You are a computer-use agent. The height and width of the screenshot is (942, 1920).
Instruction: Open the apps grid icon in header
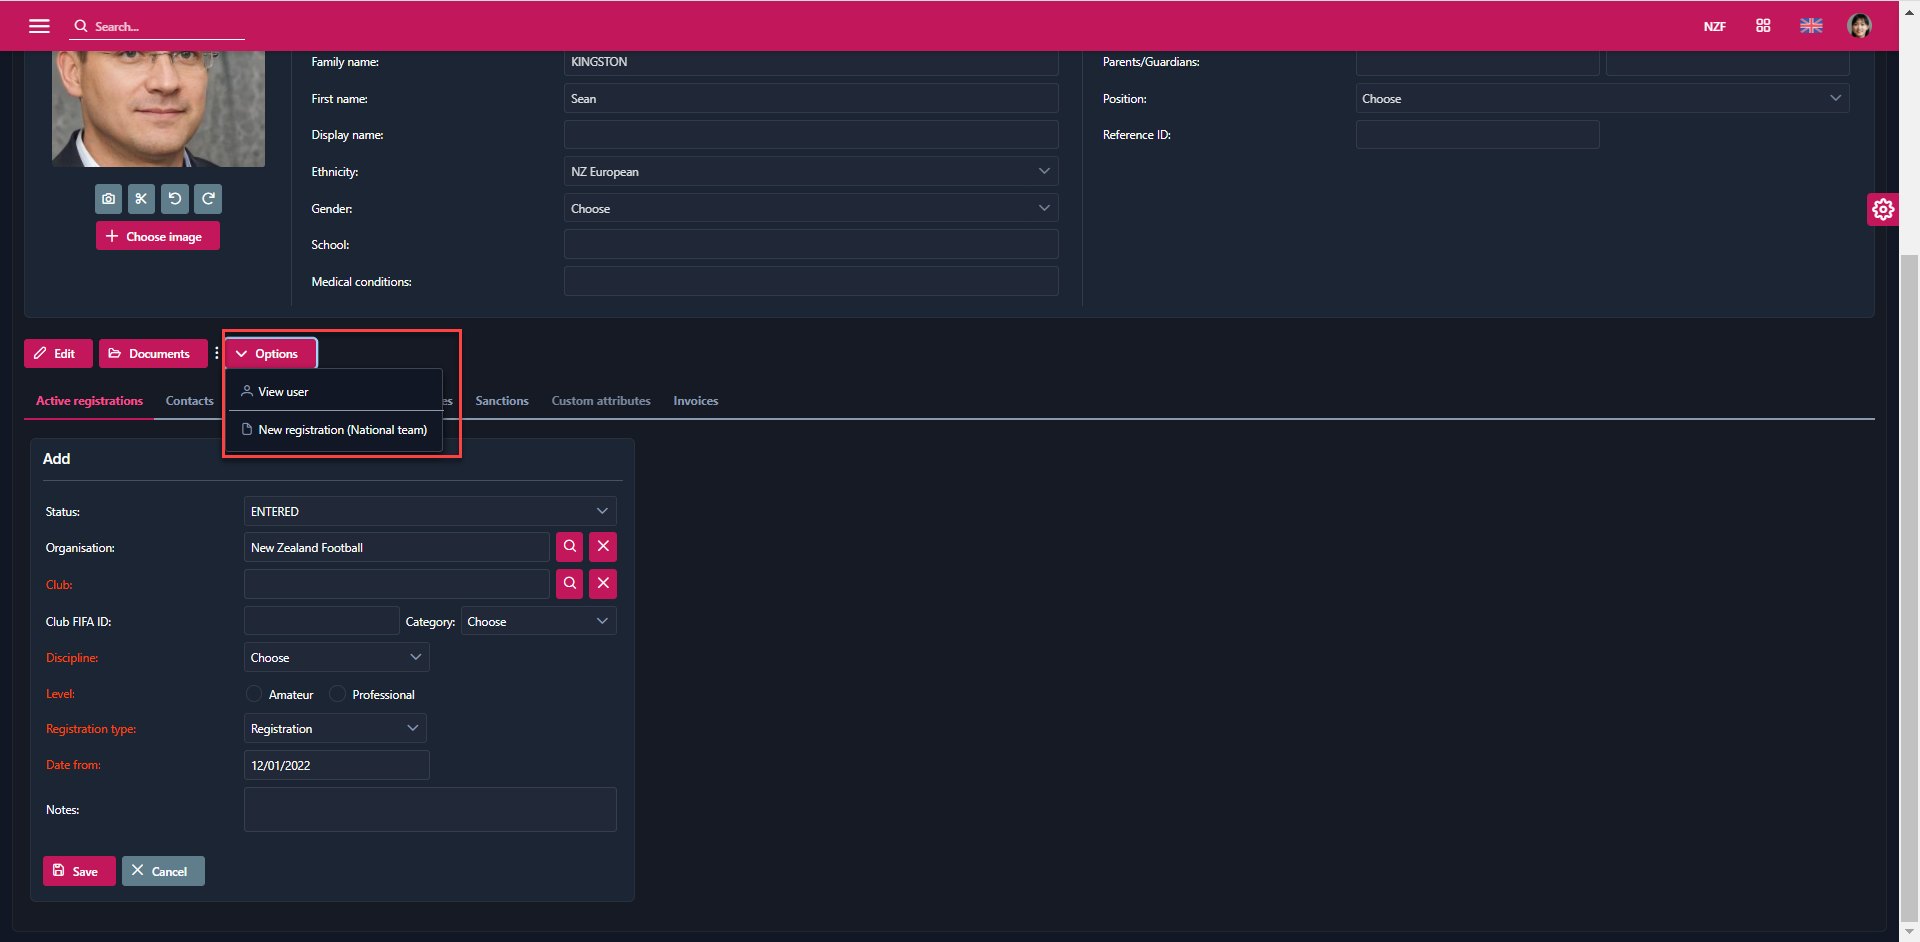1763,26
